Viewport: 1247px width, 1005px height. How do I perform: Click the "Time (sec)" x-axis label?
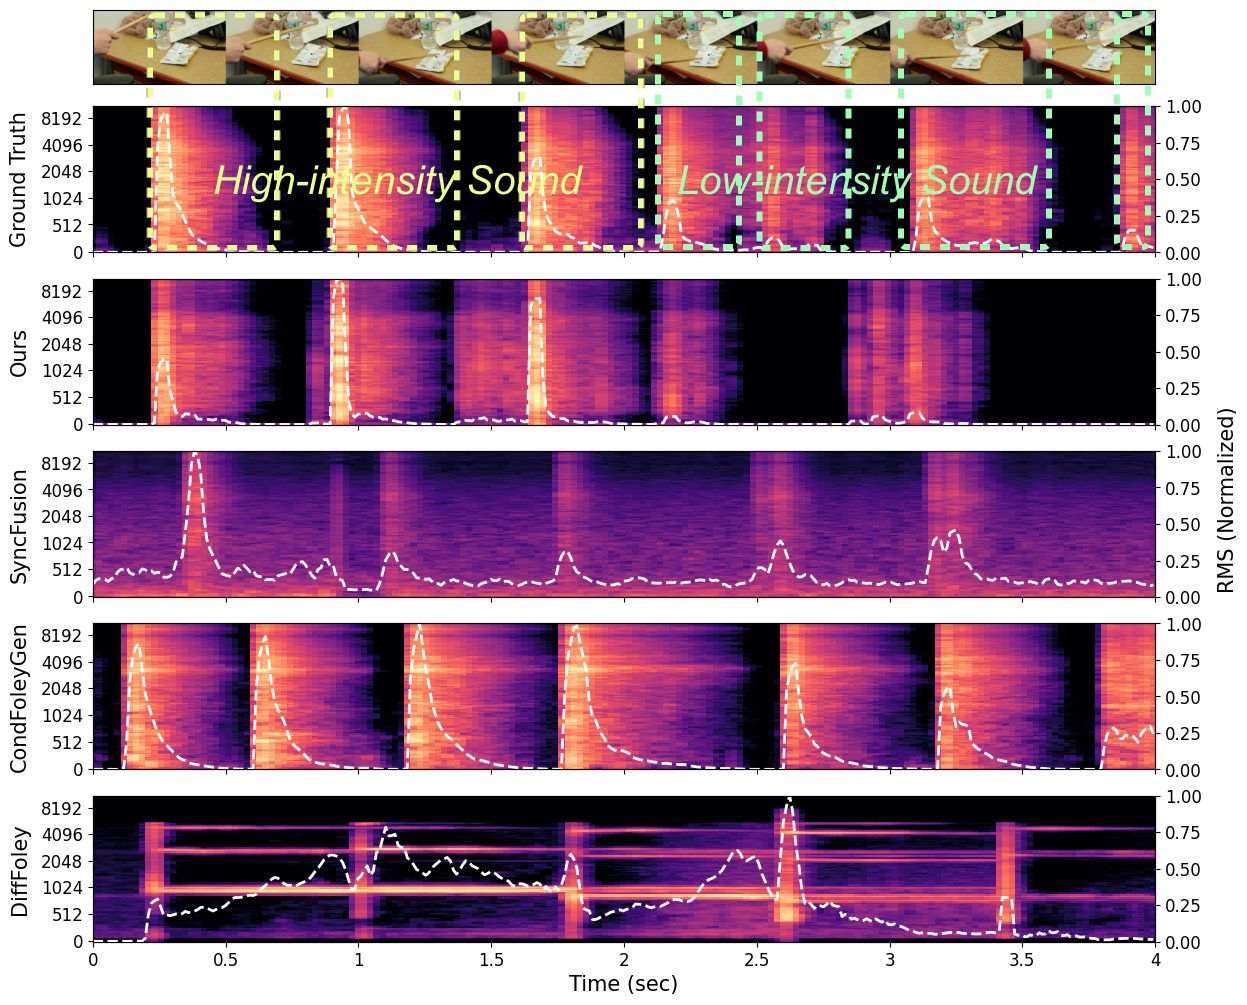point(624,984)
